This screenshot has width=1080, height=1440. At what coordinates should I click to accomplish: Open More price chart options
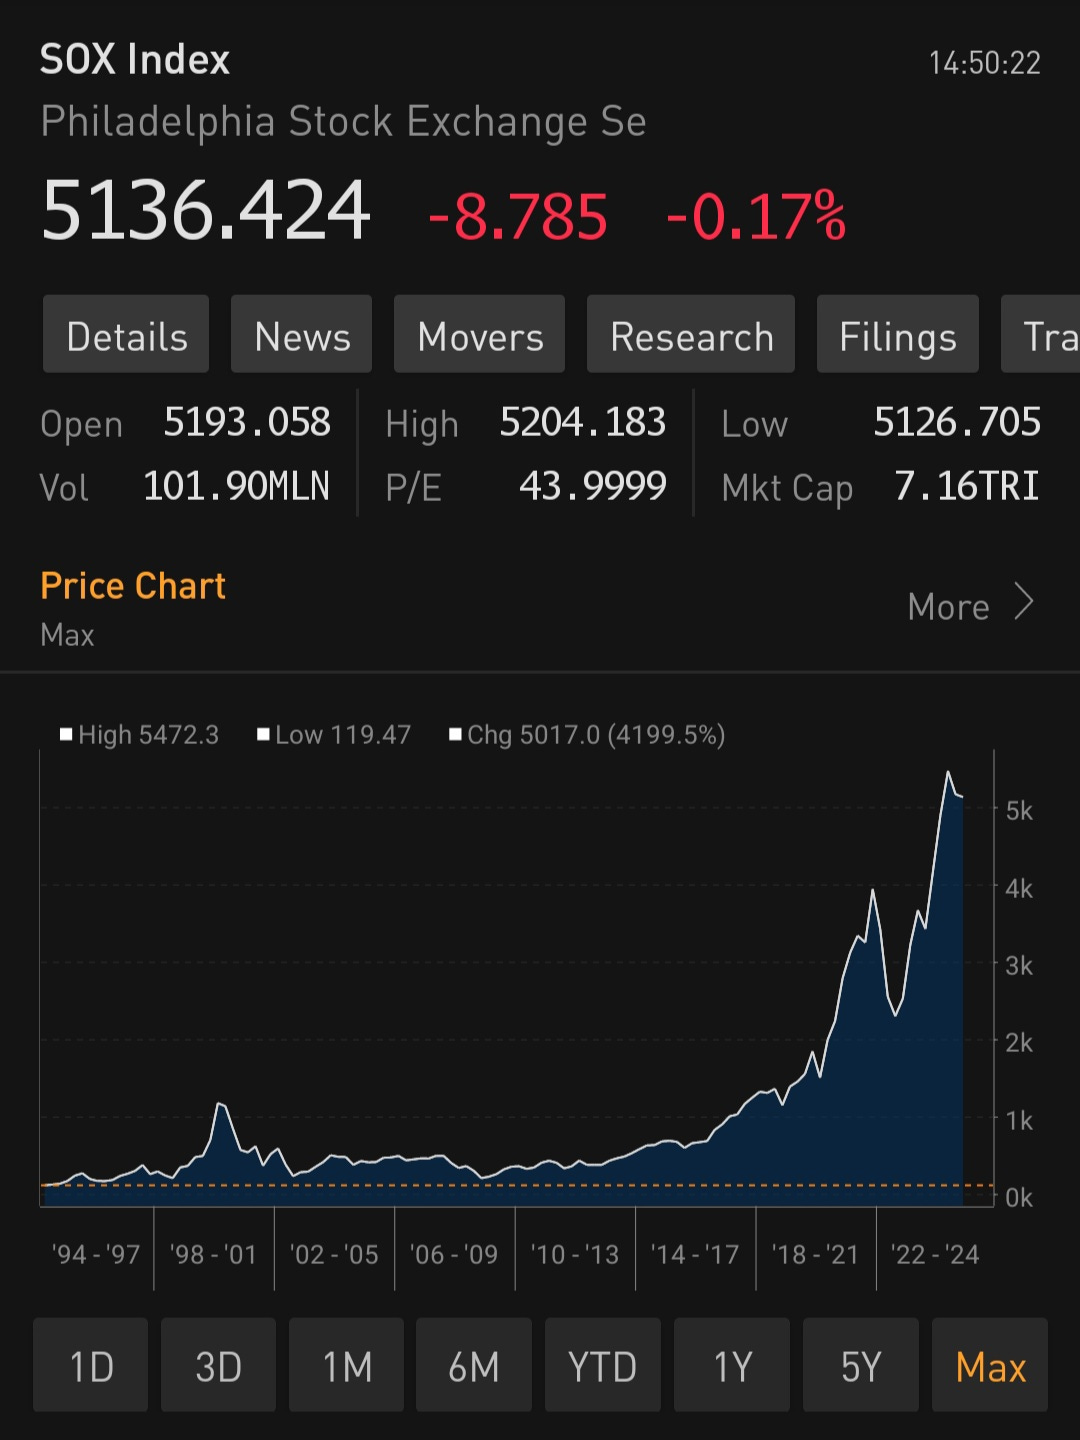click(x=970, y=606)
